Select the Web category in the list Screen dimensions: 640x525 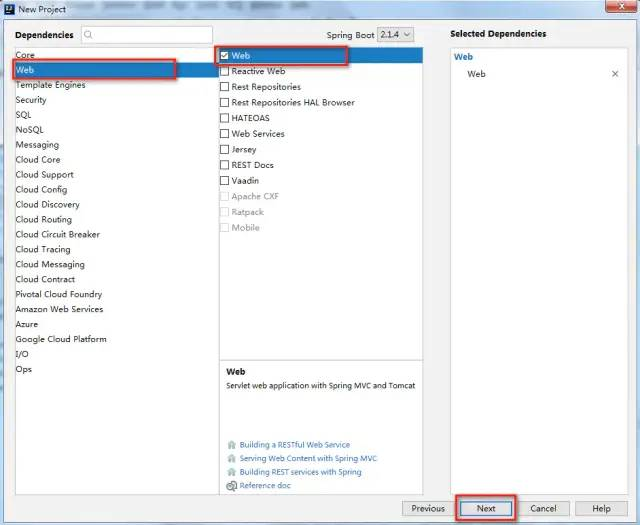[x=116, y=70]
